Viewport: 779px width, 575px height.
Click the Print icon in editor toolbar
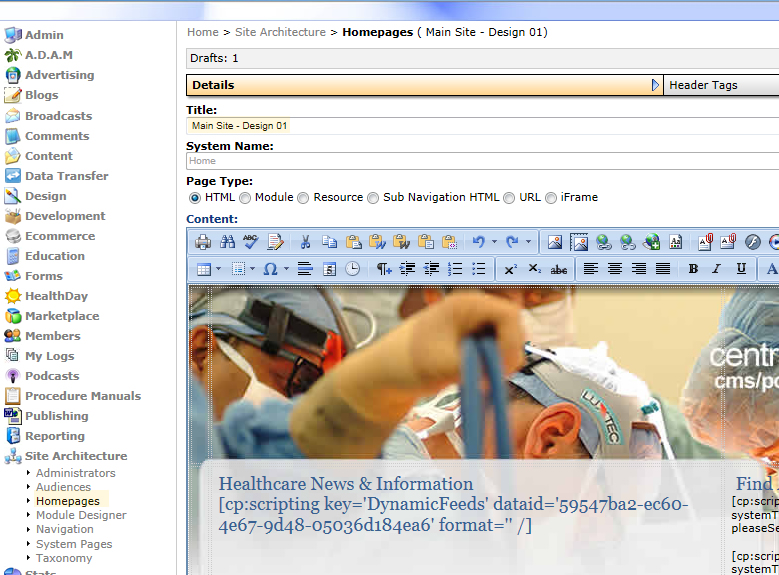tap(203, 242)
